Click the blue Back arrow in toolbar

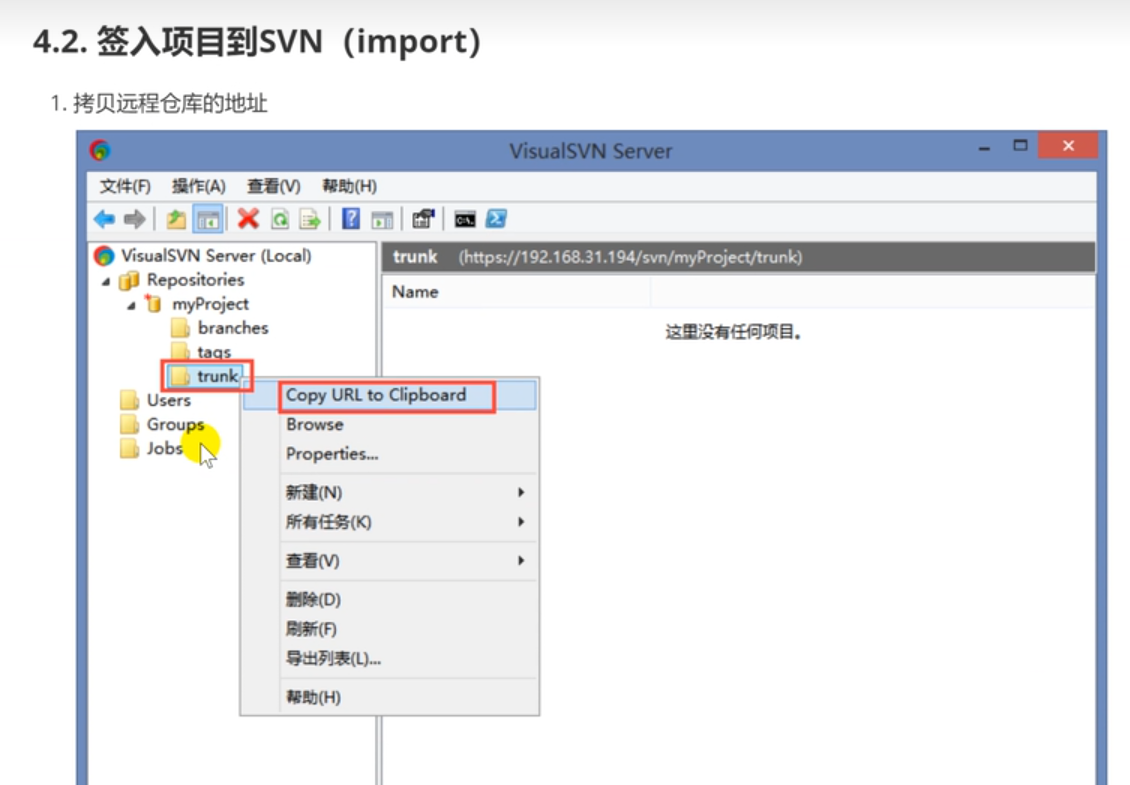(x=104, y=218)
